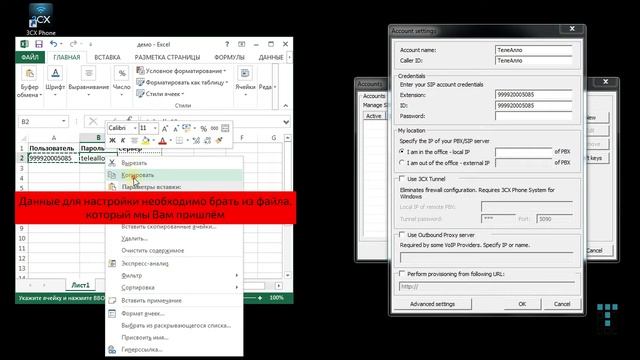Open the 3CX Phone desktop shortcut
The image size is (640, 360).
point(41,19)
